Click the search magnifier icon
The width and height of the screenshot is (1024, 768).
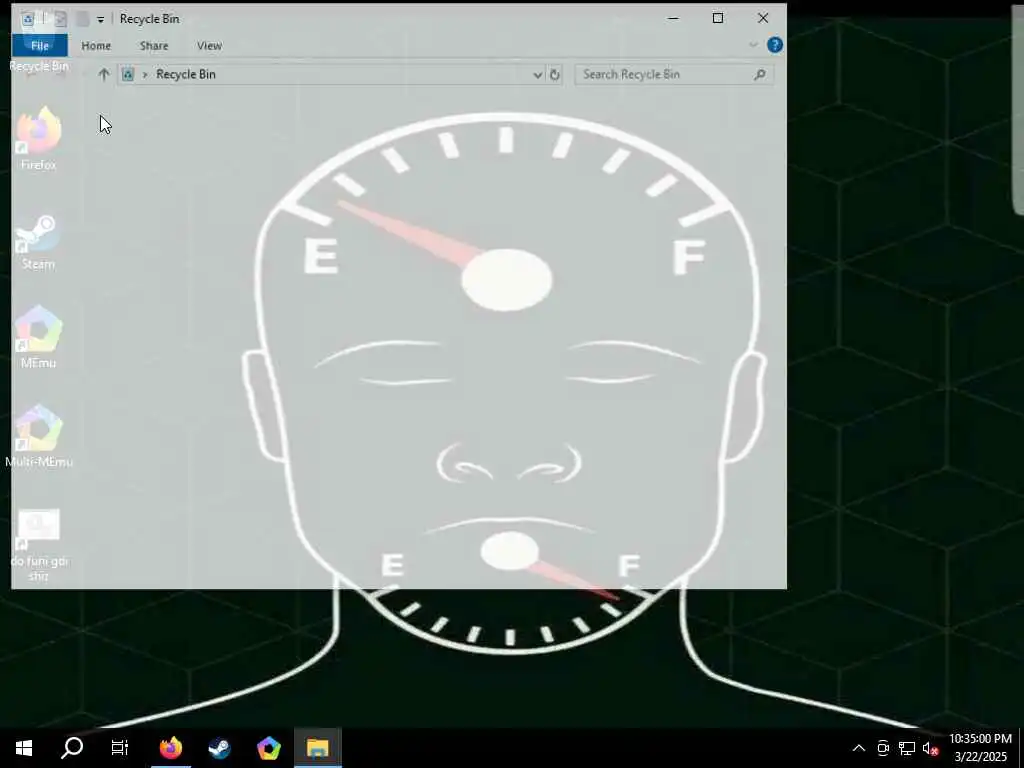[x=760, y=74]
